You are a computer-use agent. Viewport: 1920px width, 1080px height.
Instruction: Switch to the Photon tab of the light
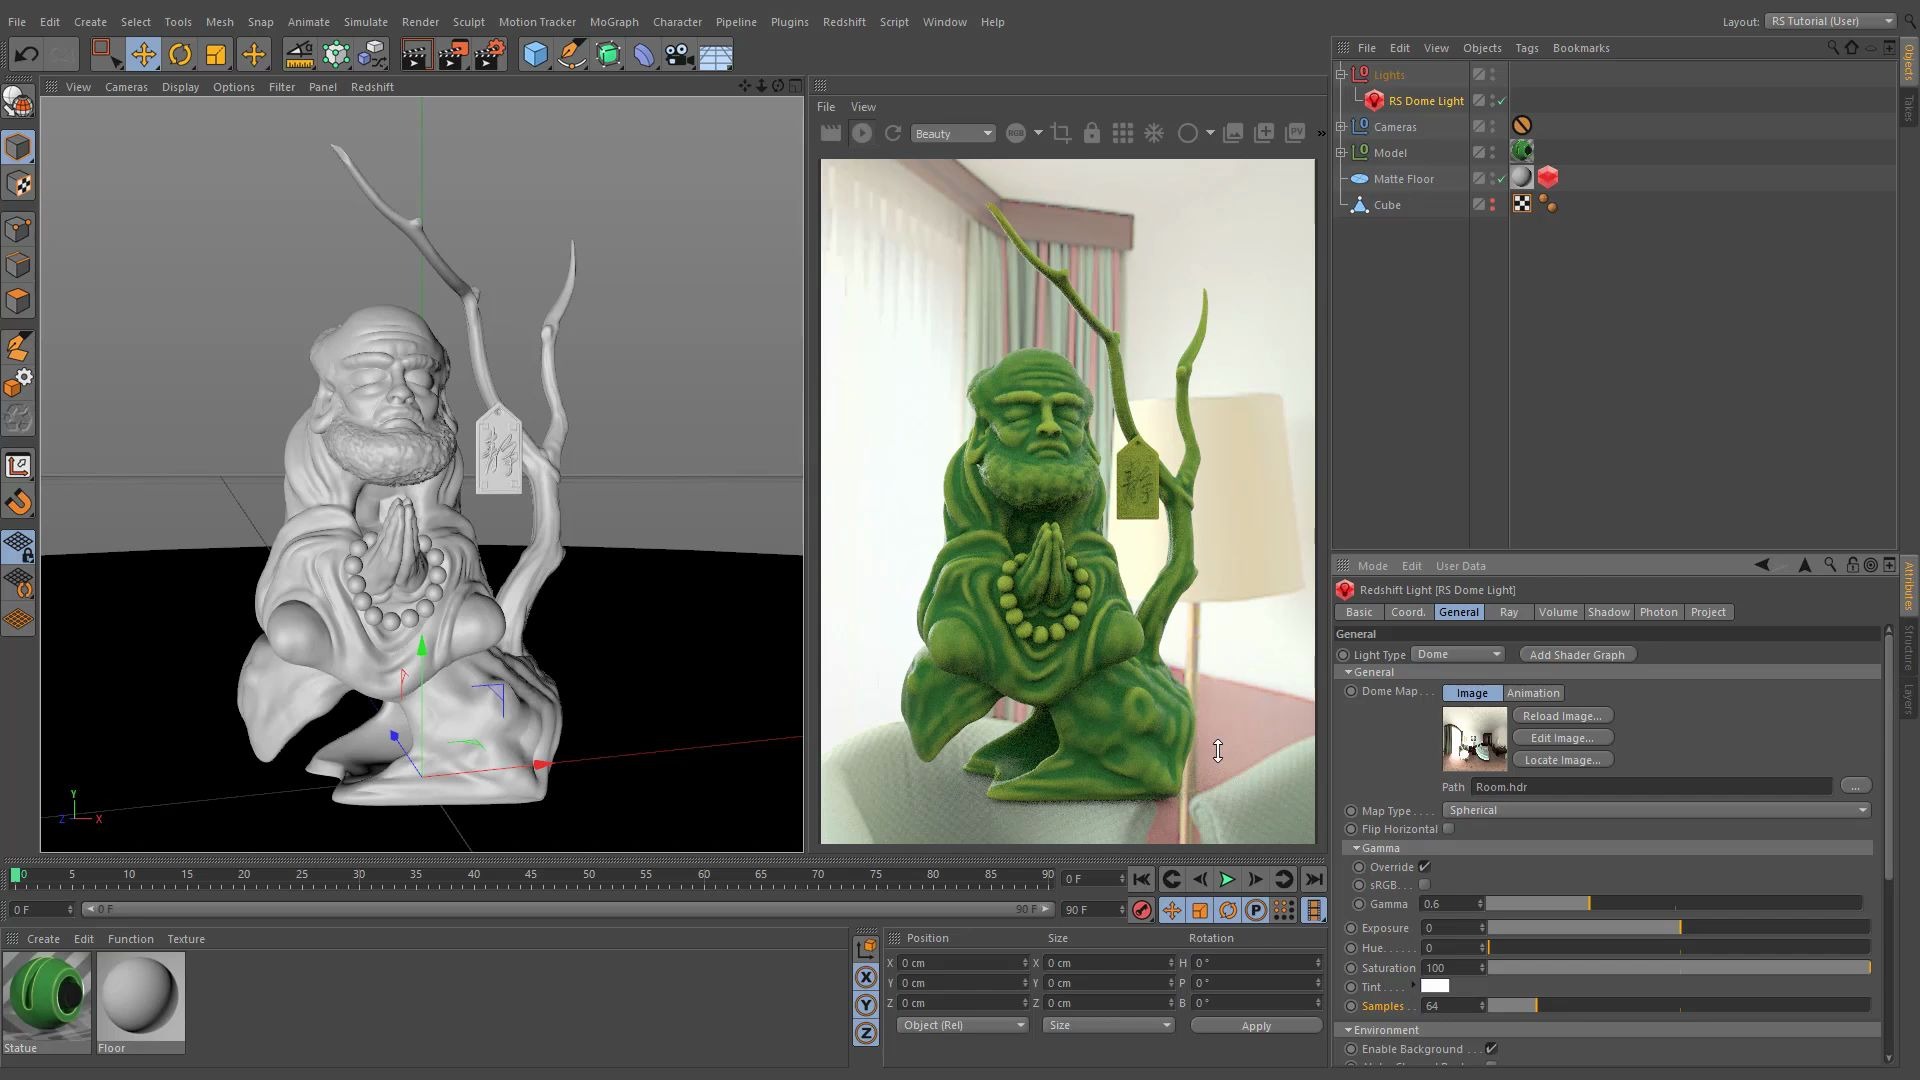(x=1658, y=612)
